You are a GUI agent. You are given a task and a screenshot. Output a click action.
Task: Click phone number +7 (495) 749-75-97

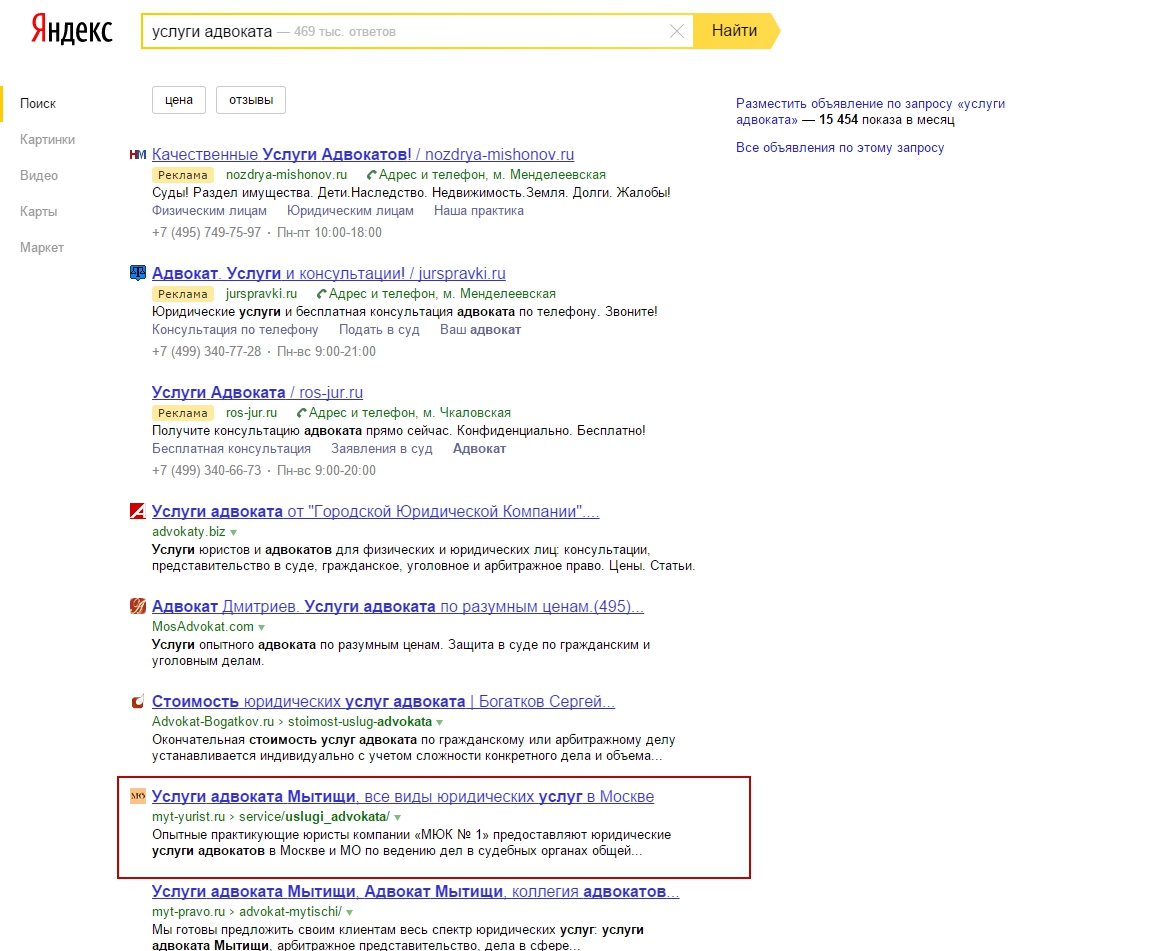pyautogui.click(x=206, y=233)
